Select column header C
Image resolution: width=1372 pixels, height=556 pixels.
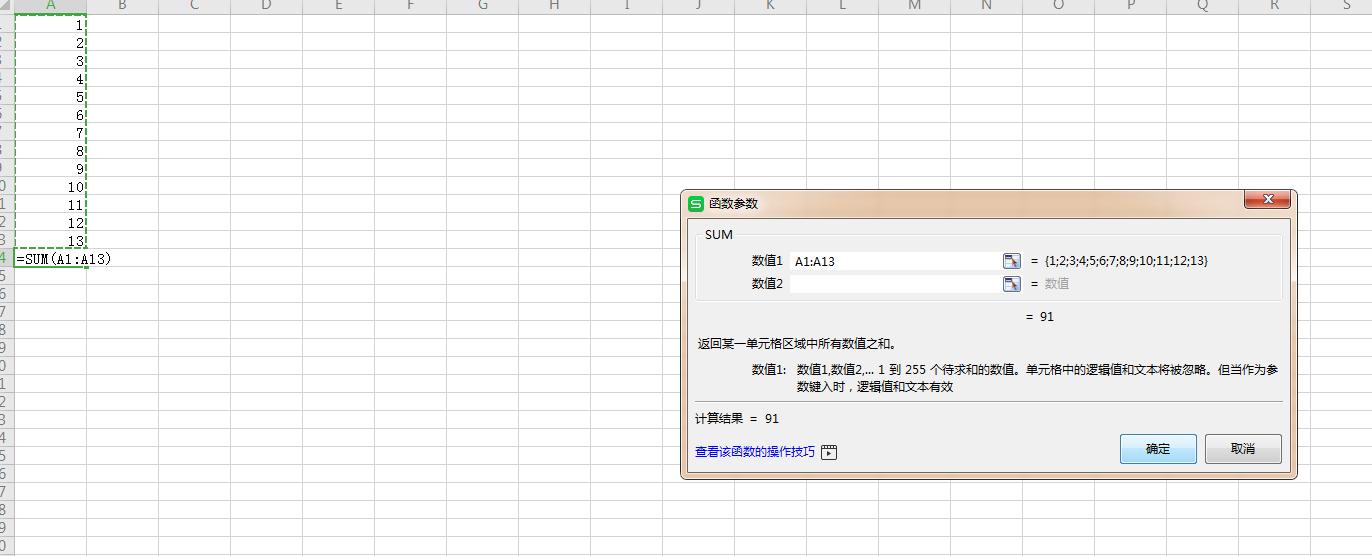(x=194, y=6)
